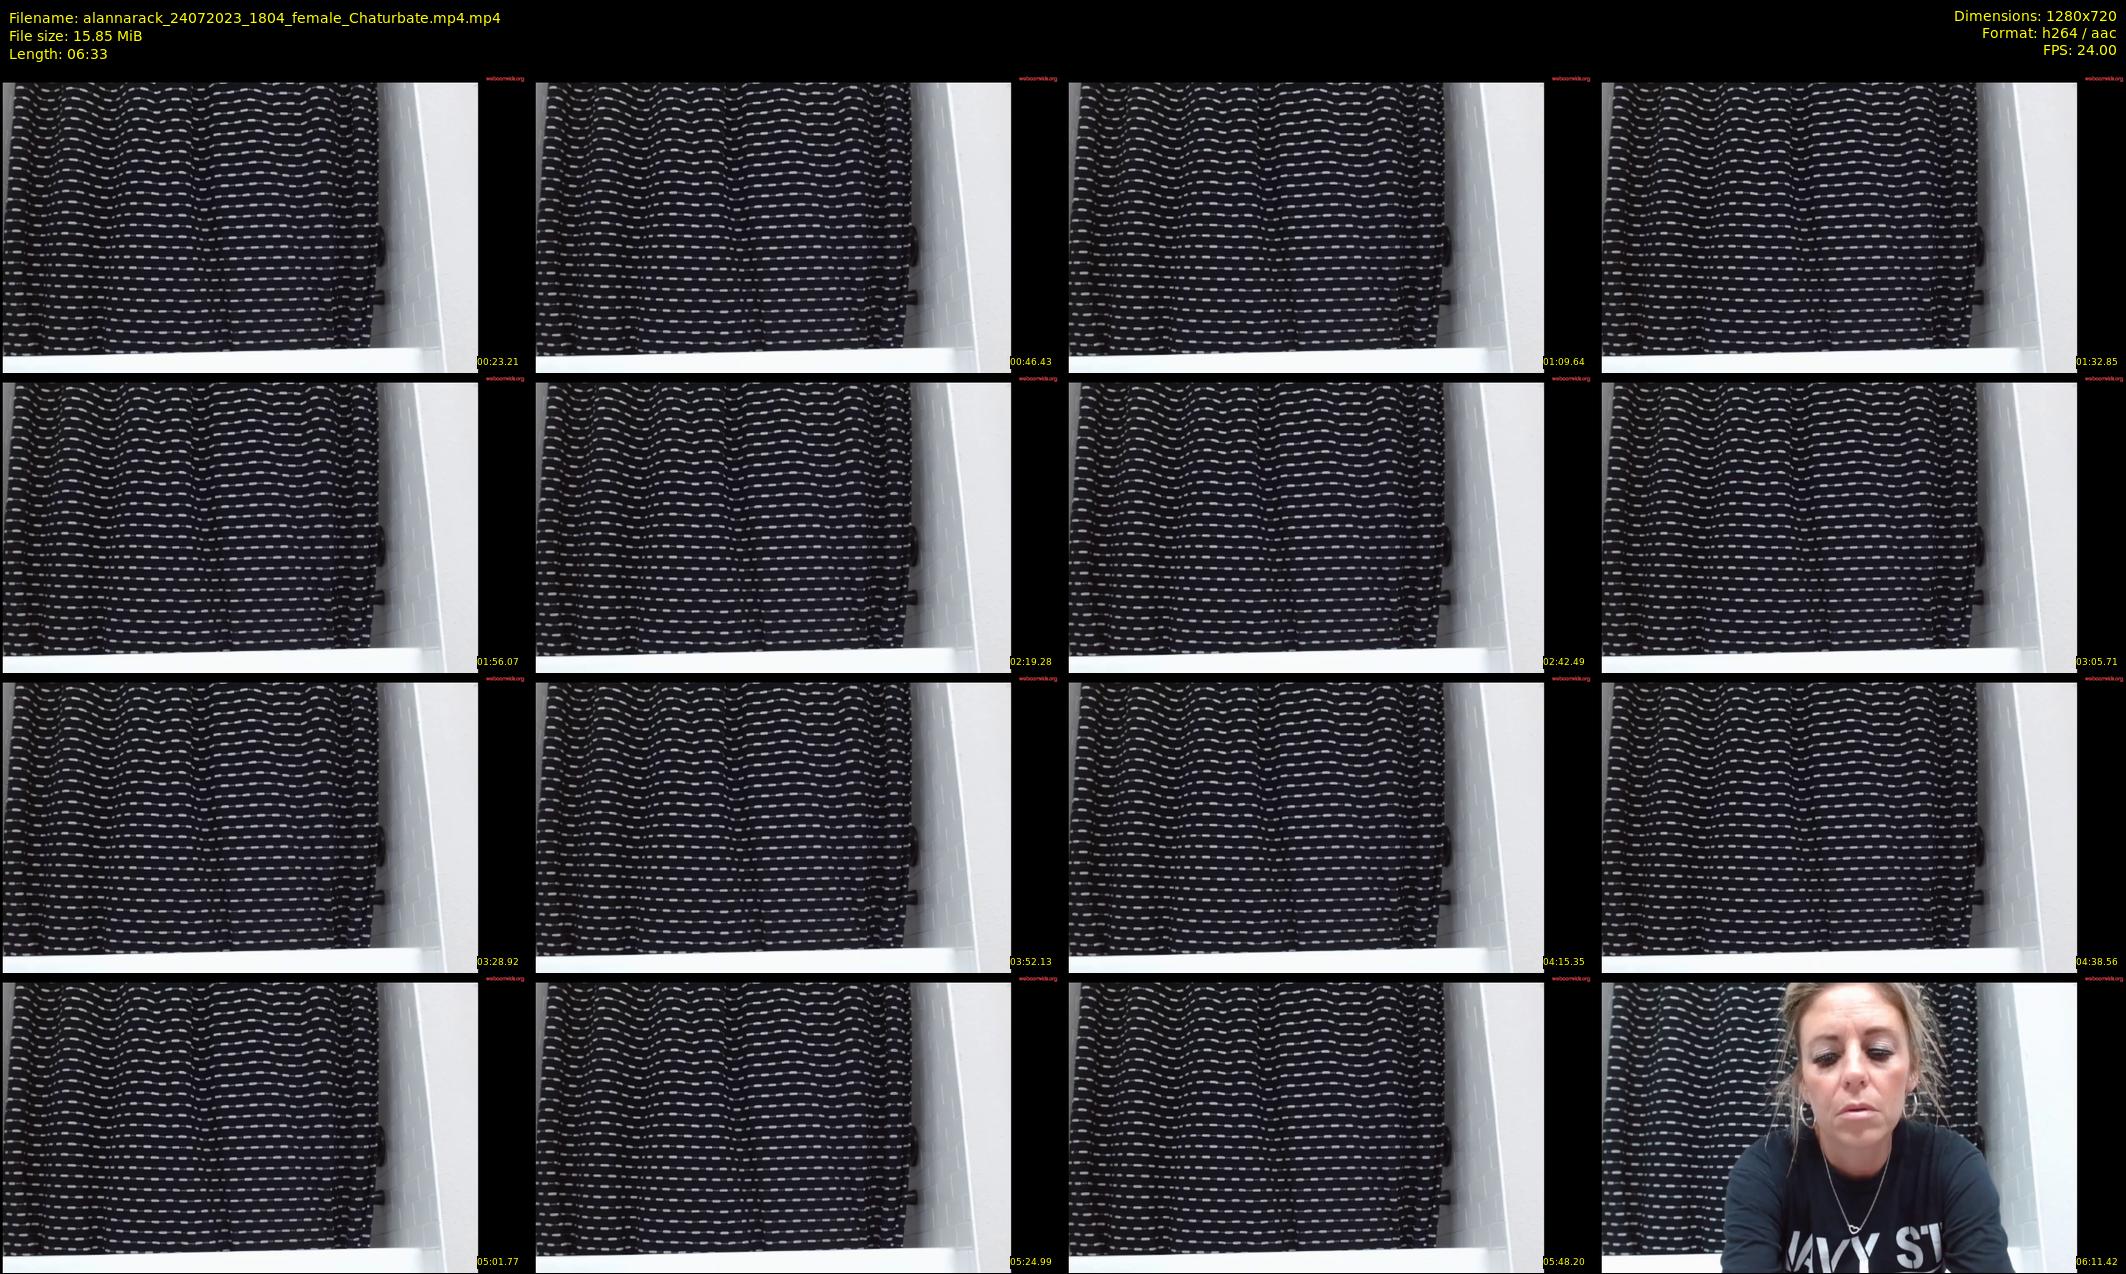Select the thumbnail stamped 05:01.77

(x=262, y=1127)
